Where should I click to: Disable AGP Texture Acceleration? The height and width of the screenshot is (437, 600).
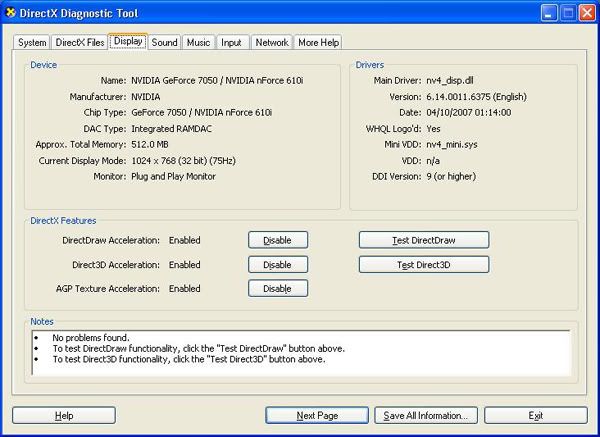click(x=278, y=289)
